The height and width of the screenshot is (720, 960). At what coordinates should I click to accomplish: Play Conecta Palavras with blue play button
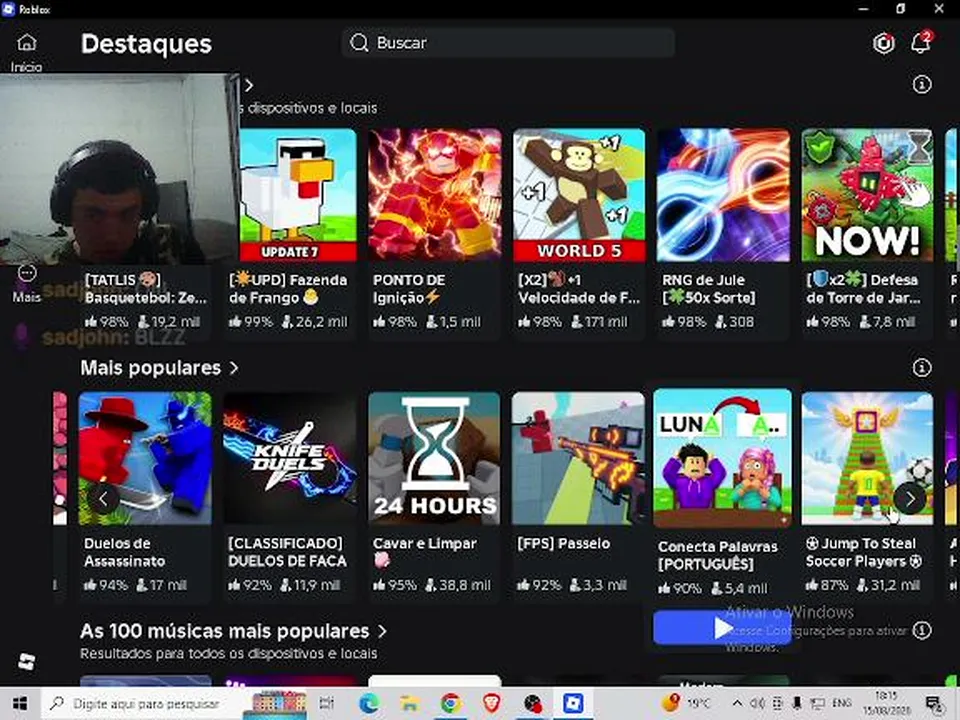(722, 628)
